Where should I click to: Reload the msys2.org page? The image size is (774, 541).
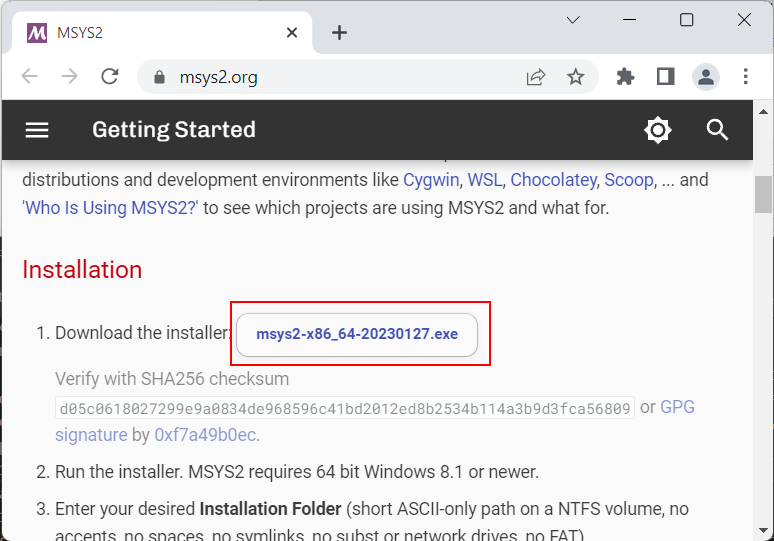click(x=110, y=77)
